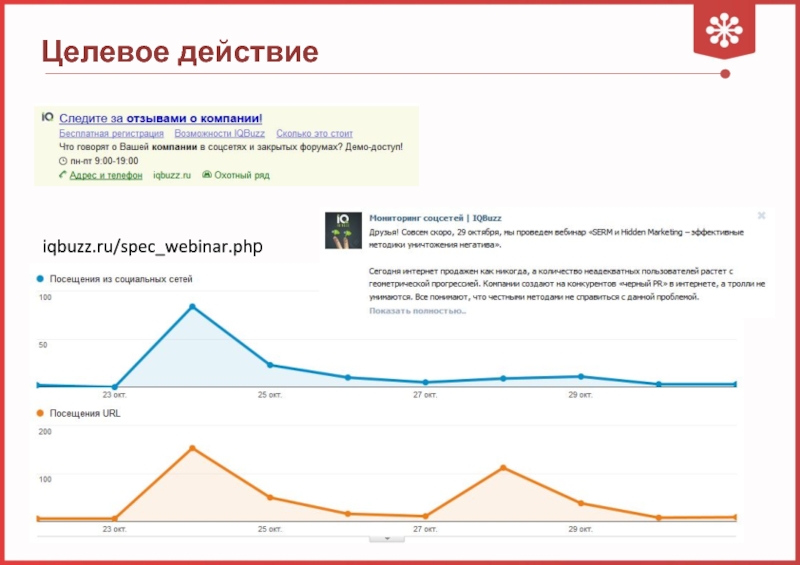Click the 'Целевое действие' slide title
Screen dimensions: 800x565
point(180,52)
